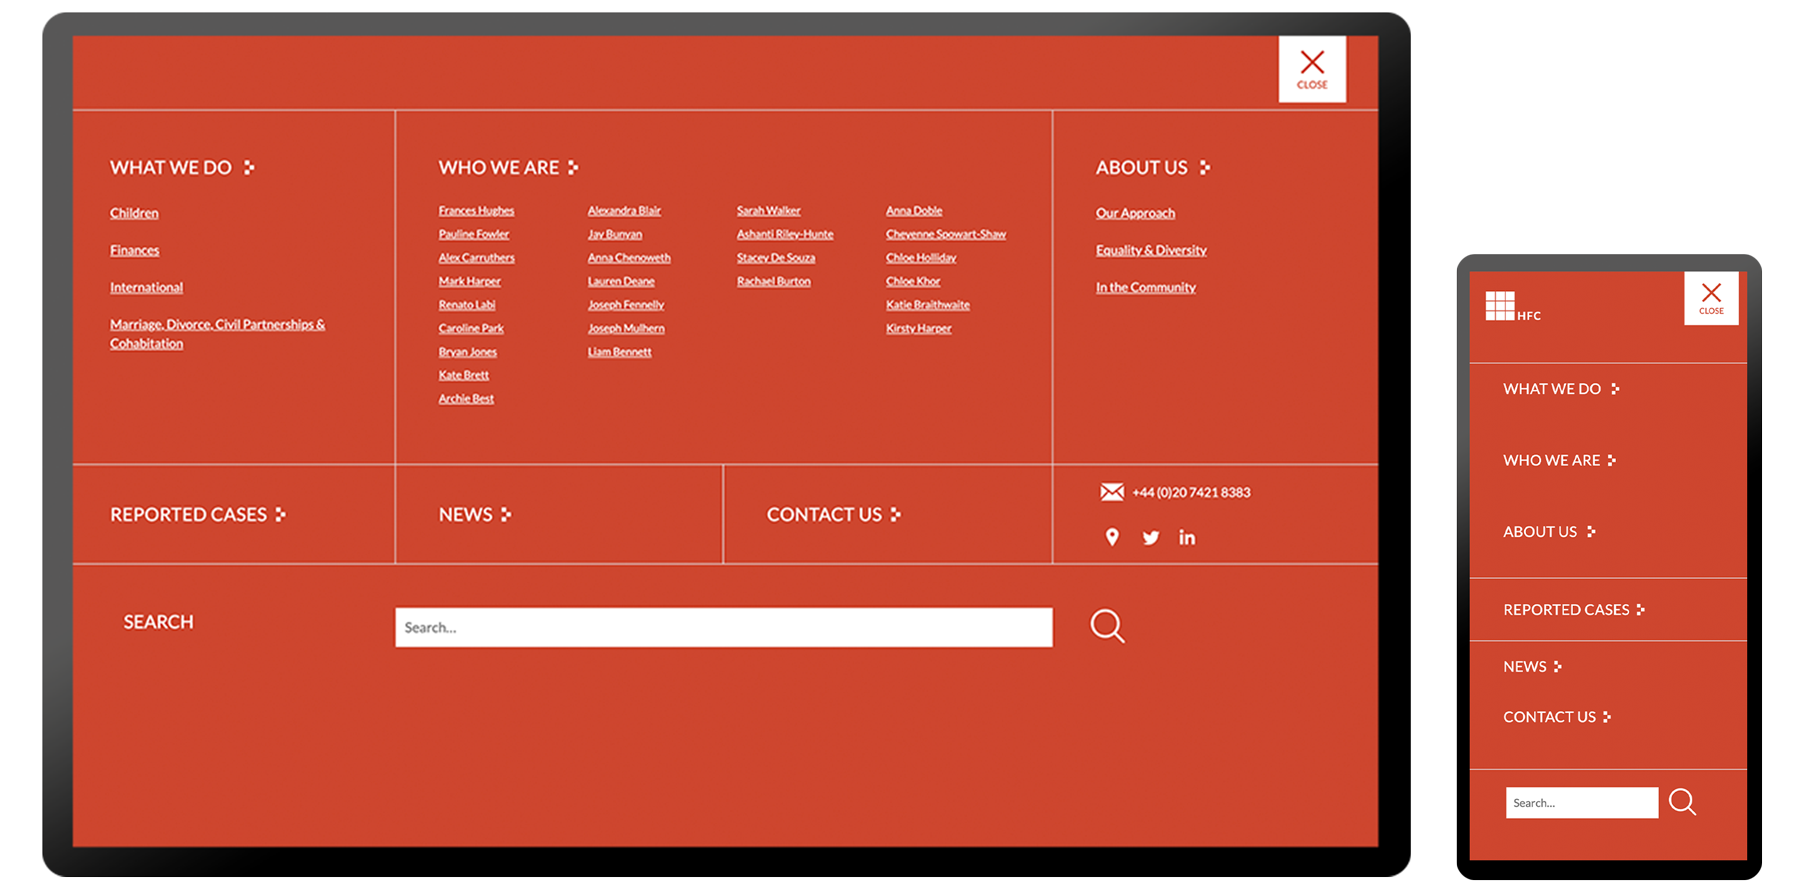Open Frances Hughes profile link
This screenshot has height=895, width=1800.
pyautogui.click(x=476, y=211)
